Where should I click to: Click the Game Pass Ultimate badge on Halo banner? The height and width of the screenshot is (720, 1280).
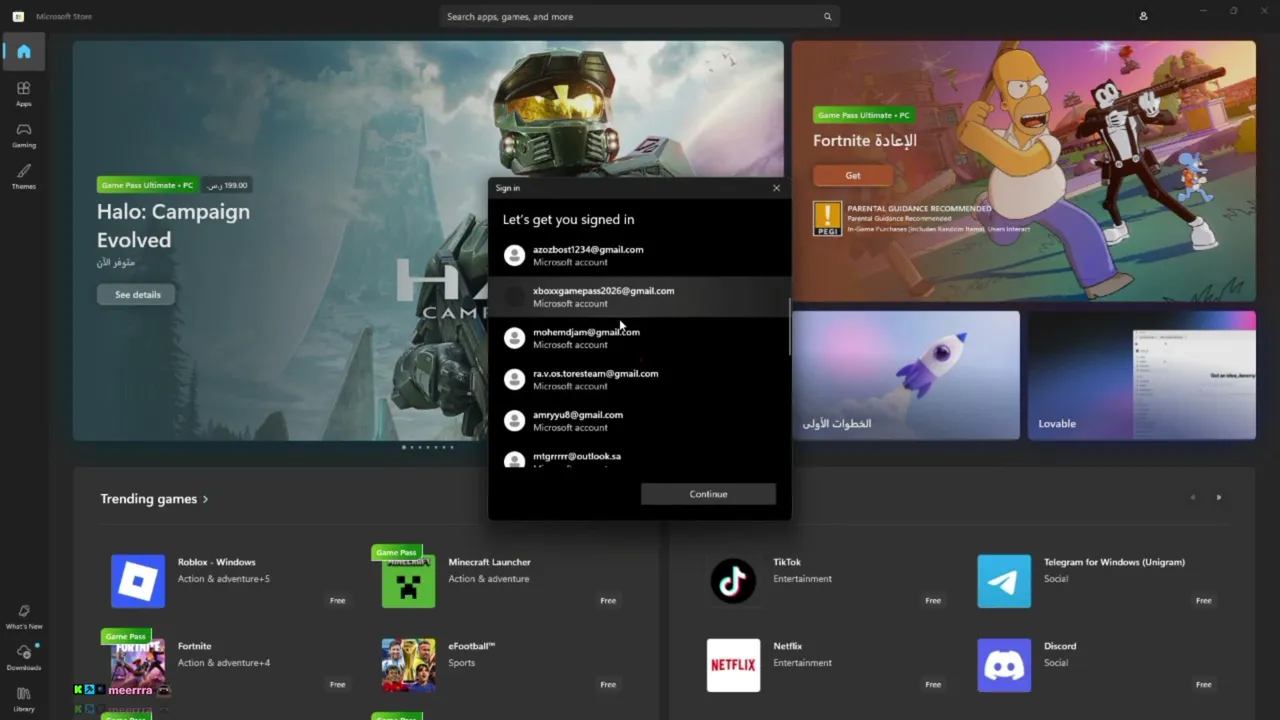[x=148, y=185]
